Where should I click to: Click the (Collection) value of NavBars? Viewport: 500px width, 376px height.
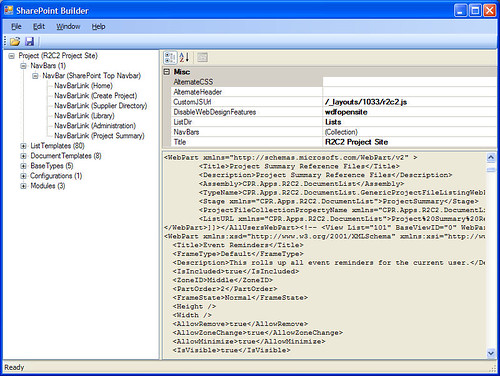coord(341,132)
